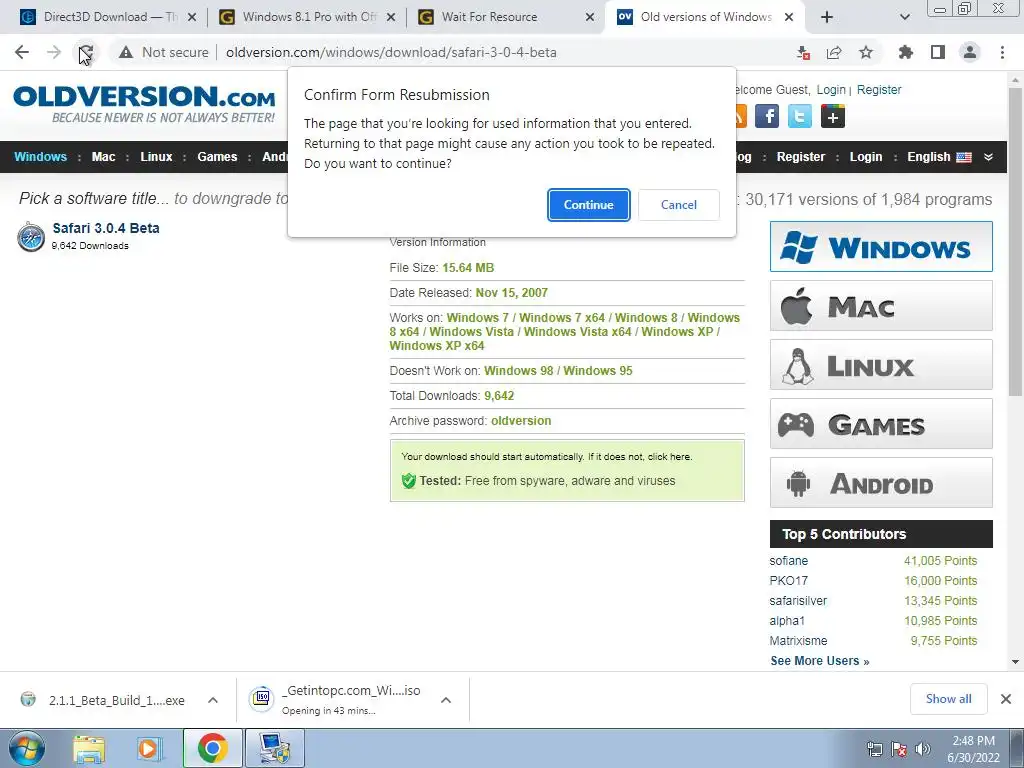The image size is (1024, 768).
Task: Click the Cancel button in the dialog
Action: tap(679, 205)
